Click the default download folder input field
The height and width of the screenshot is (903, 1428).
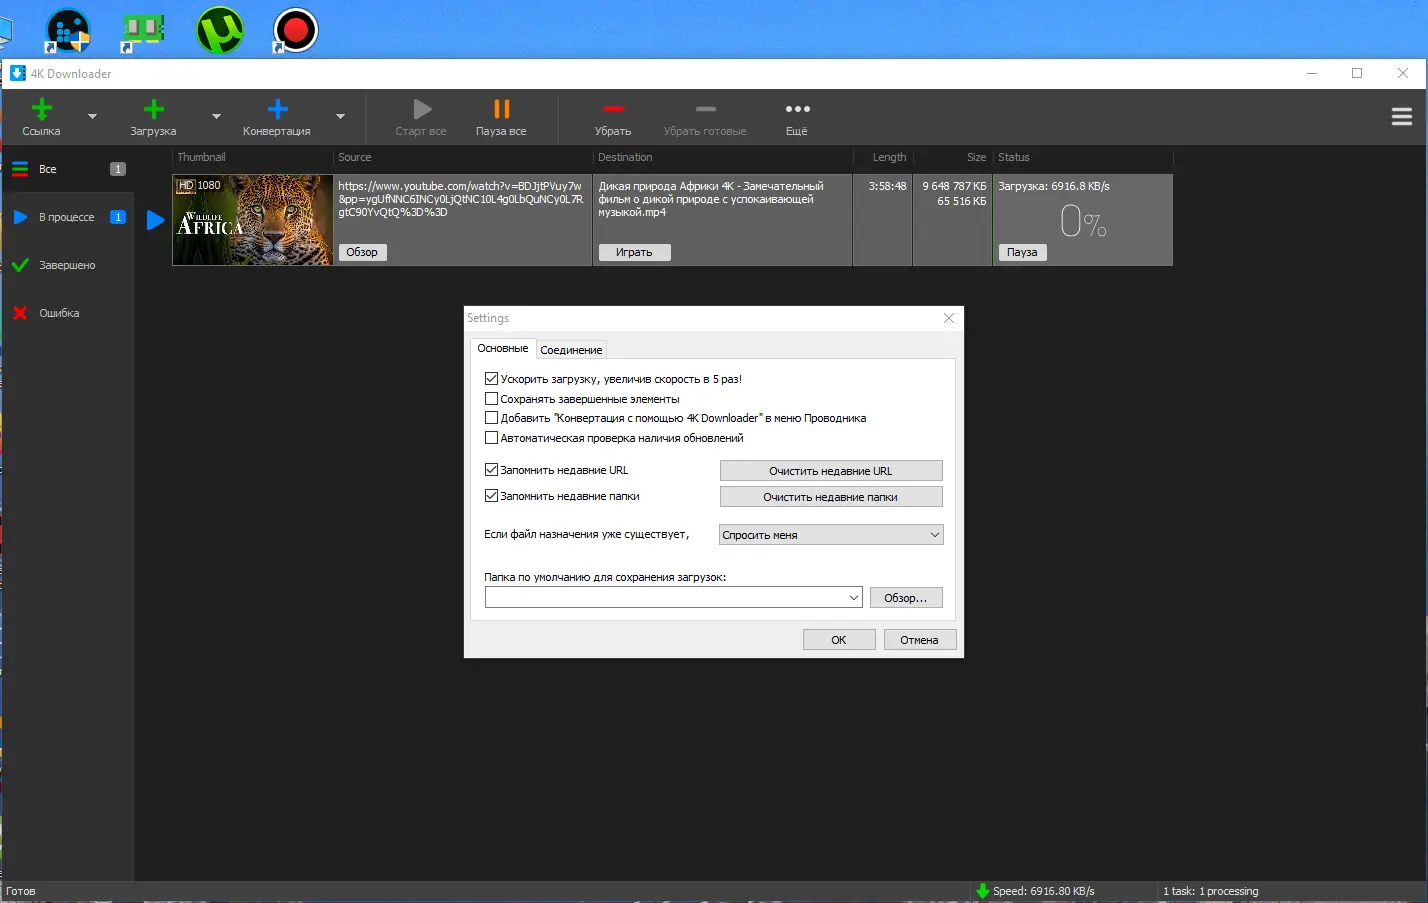pos(666,598)
